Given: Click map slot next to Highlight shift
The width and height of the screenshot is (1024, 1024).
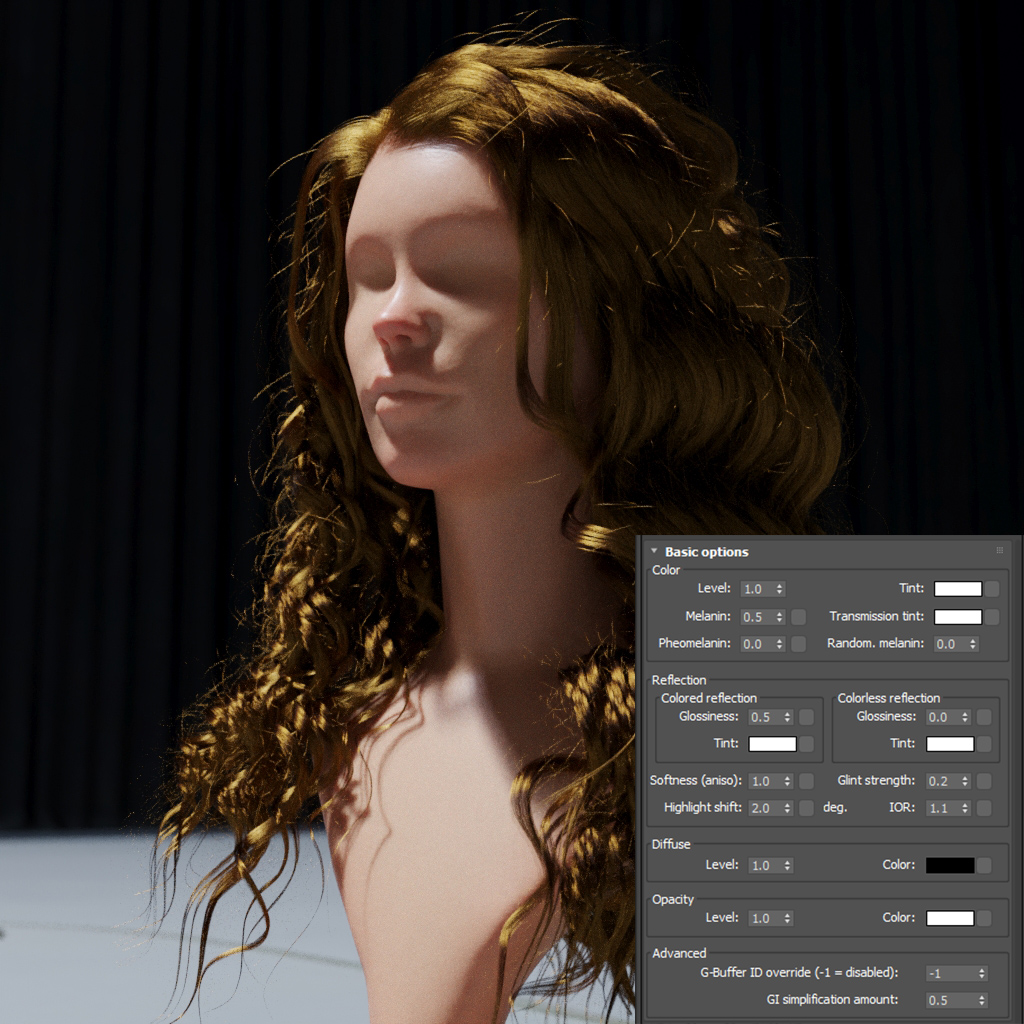Looking at the screenshot, I should [x=807, y=808].
